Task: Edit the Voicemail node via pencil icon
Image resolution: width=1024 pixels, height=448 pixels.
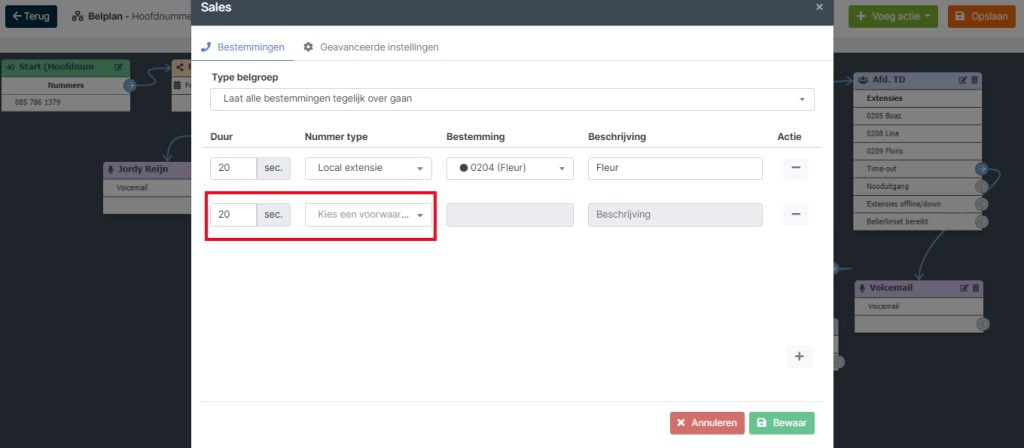Action: (964, 288)
